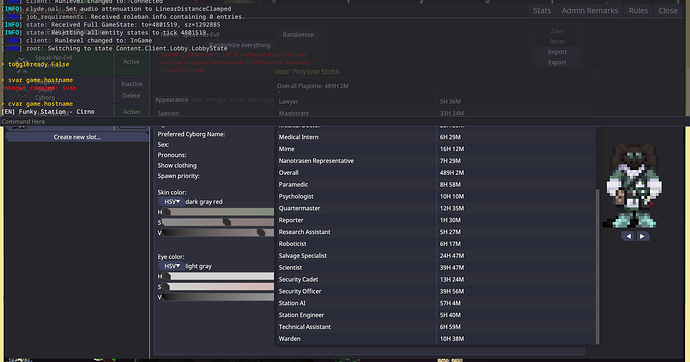This screenshot has width=690, height=362.
Task: Click the Import profile button
Action: 557,52
